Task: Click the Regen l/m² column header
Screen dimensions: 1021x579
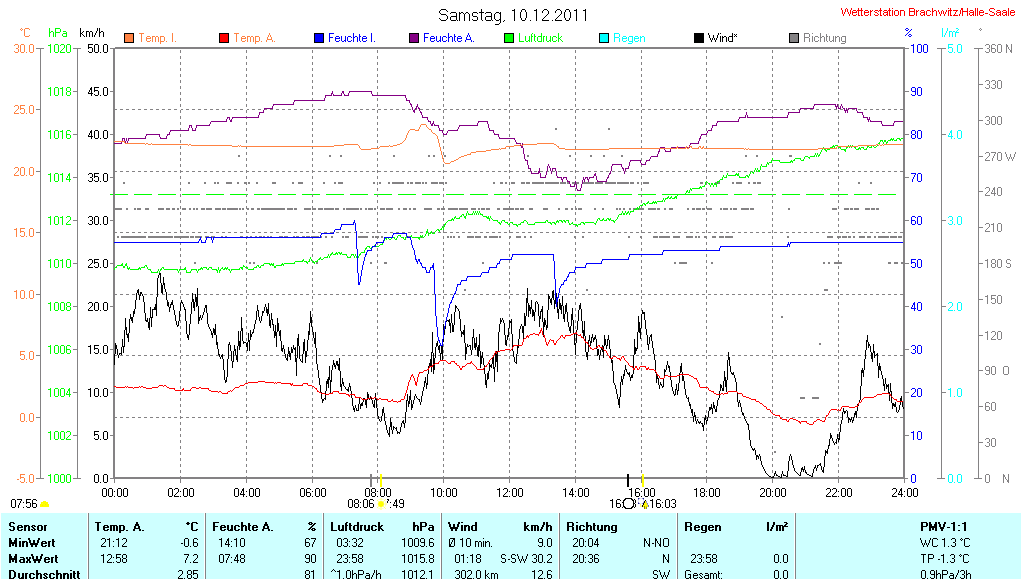Action: 735,526
